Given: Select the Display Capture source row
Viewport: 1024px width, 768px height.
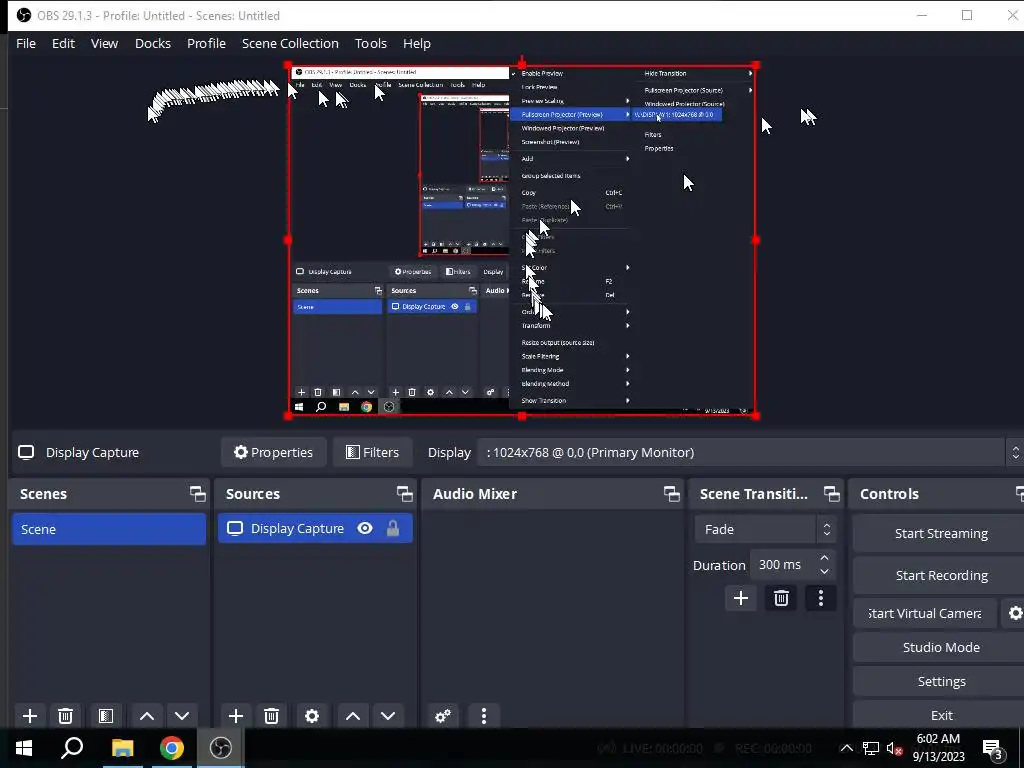Looking at the screenshot, I should click(315, 528).
